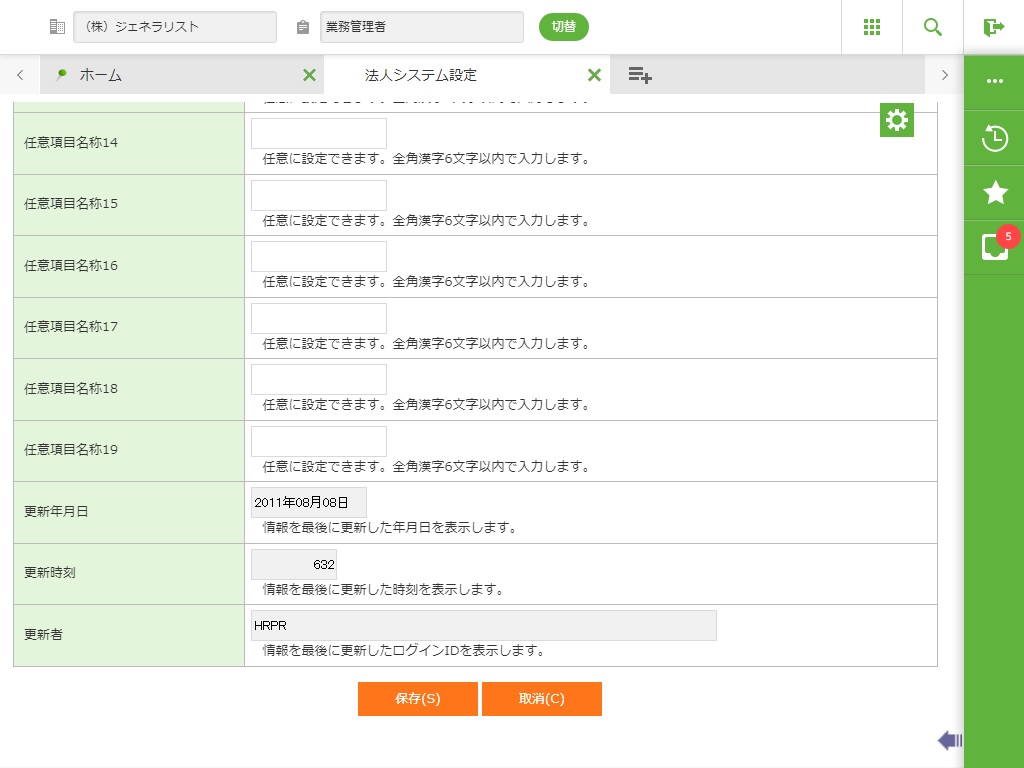Click the 任意項目名称16 input field
This screenshot has height=768, width=1024.
click(x=319, y=257)
